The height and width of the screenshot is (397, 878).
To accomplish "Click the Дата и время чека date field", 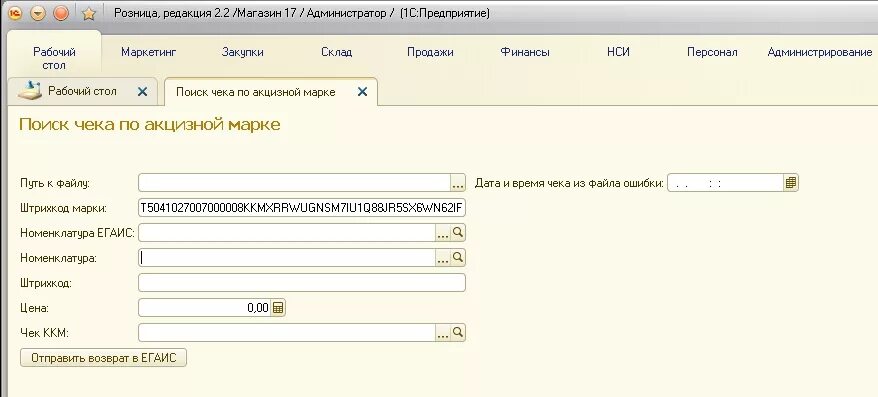I will point(725,183).
